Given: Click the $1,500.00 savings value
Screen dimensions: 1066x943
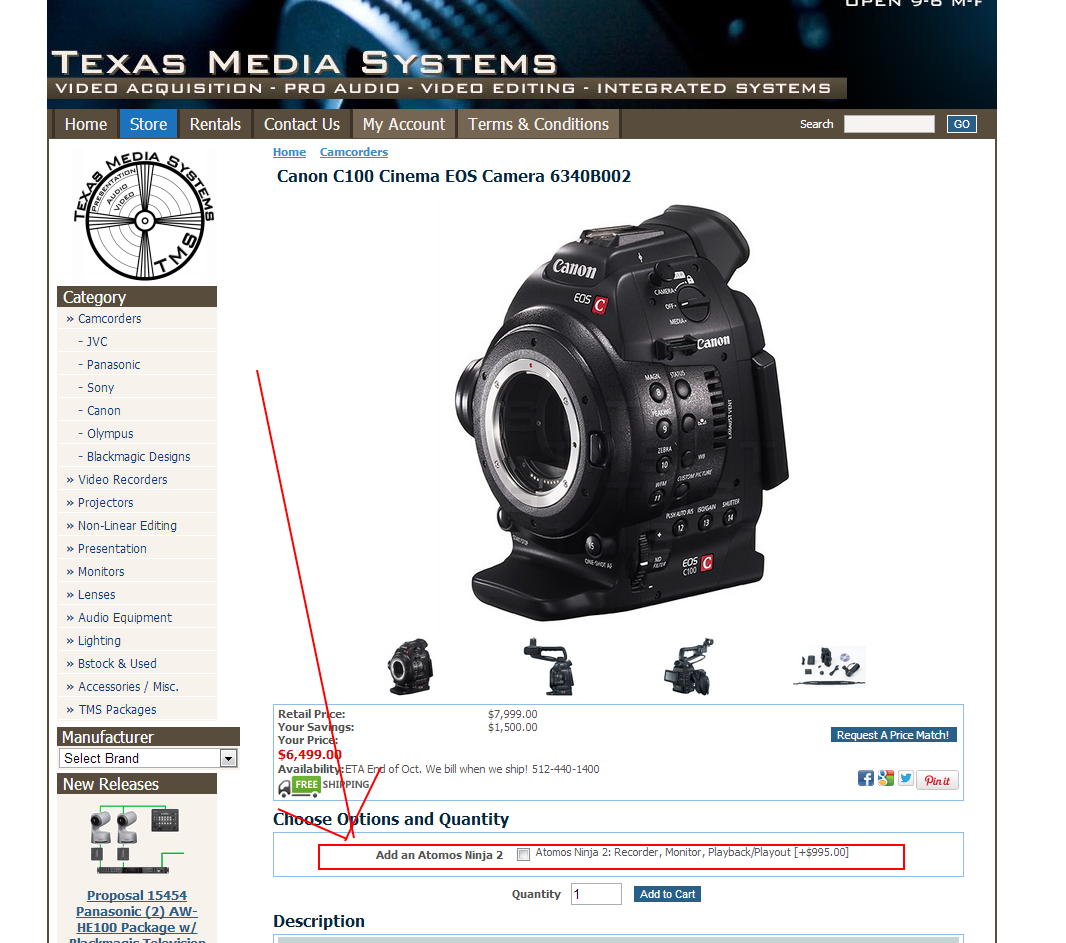Looking at the screenshot, I should point(513,727).
